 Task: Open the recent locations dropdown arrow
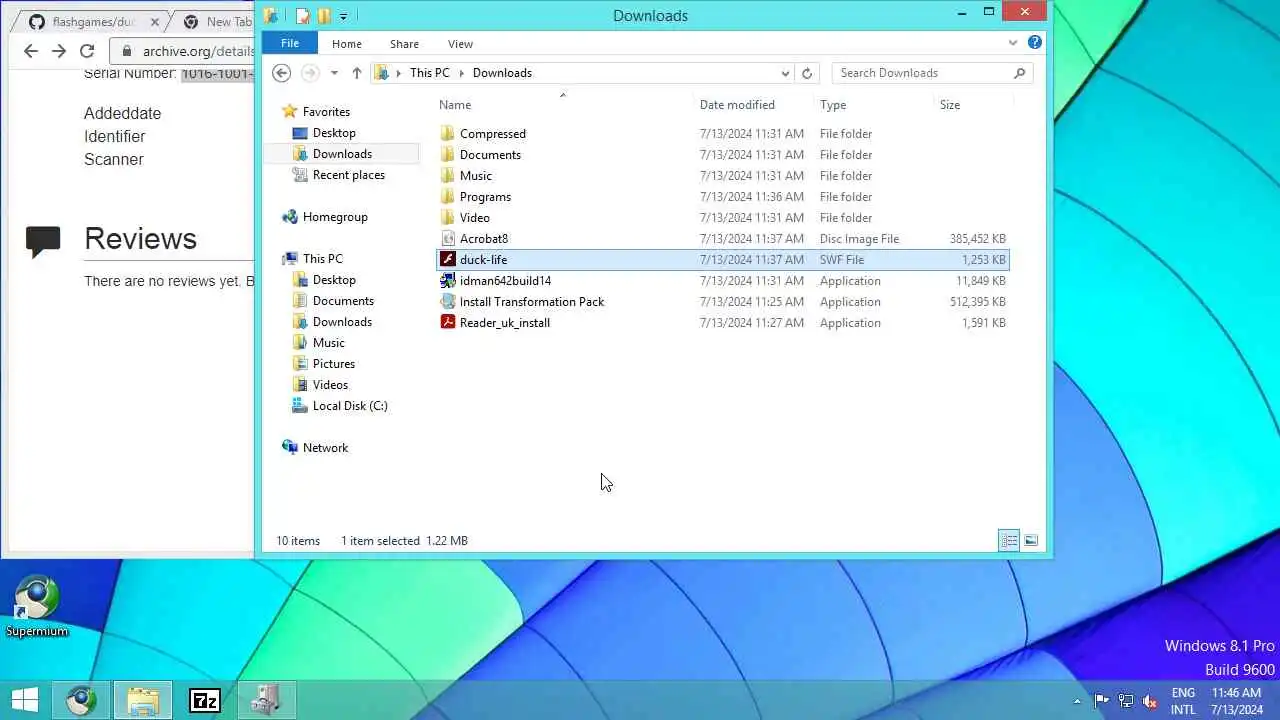(x=334, y=73)
